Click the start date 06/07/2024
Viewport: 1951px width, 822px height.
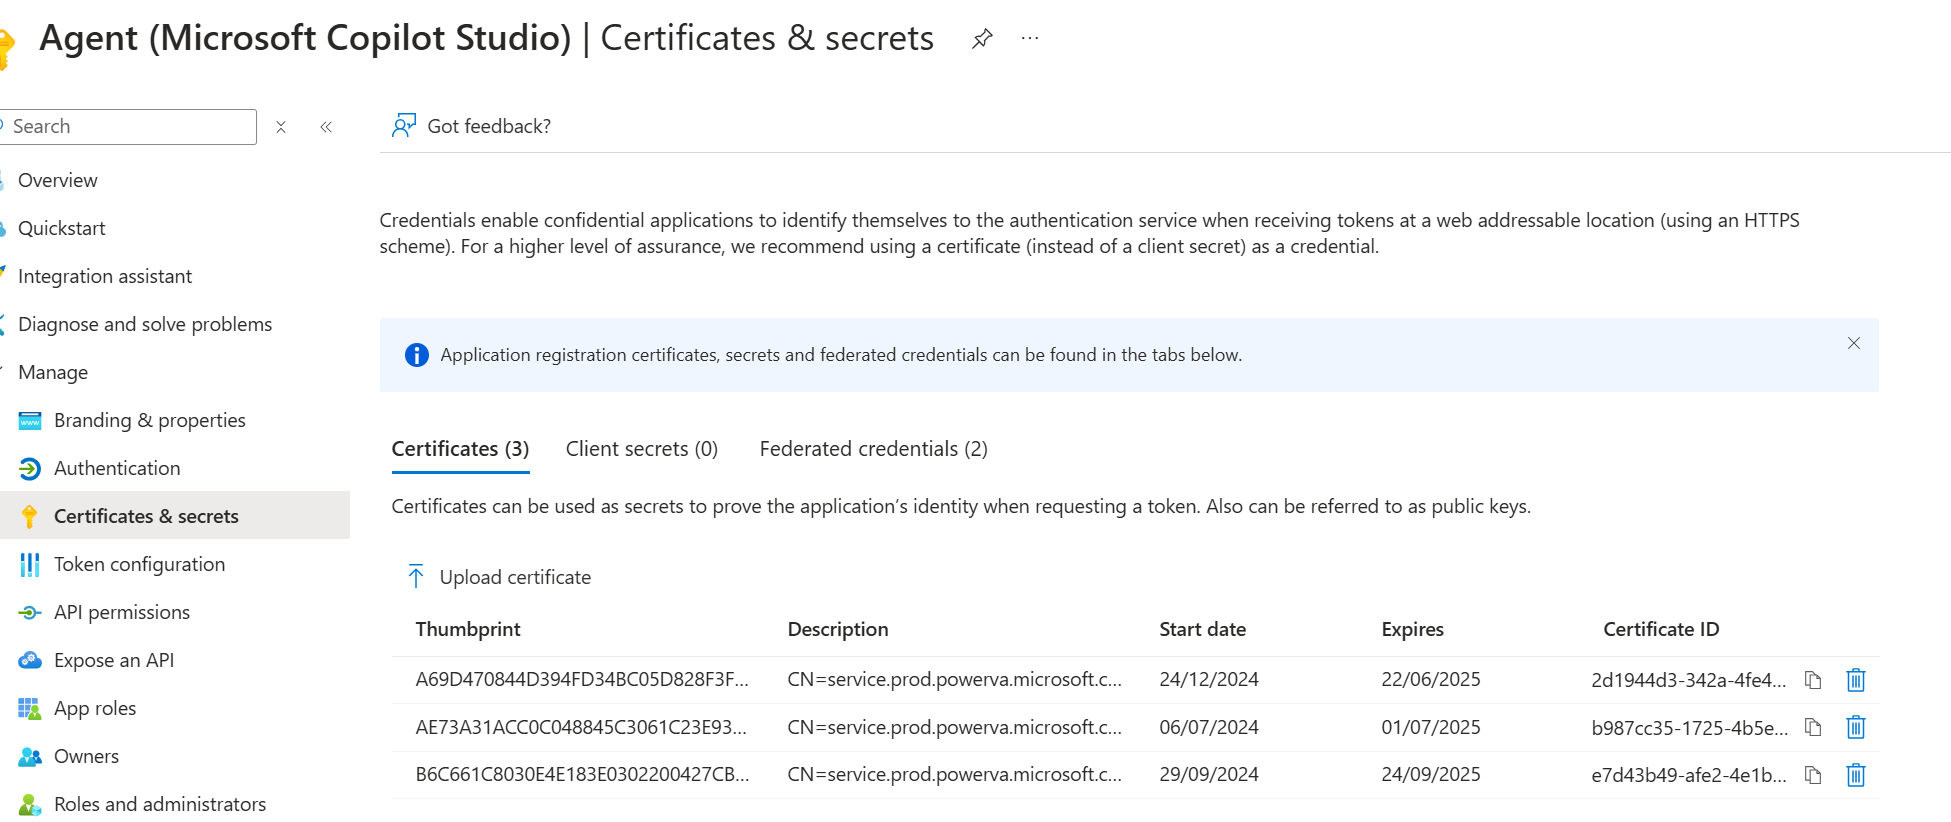[x=1209, y=727]
